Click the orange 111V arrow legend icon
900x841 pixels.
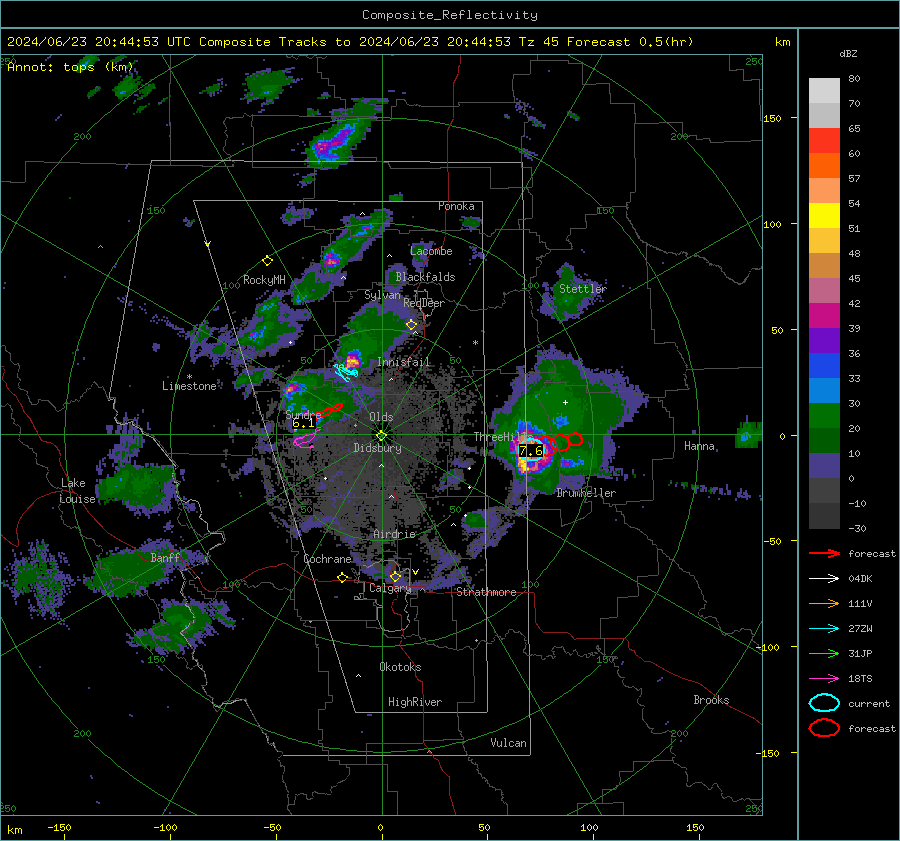824,603
